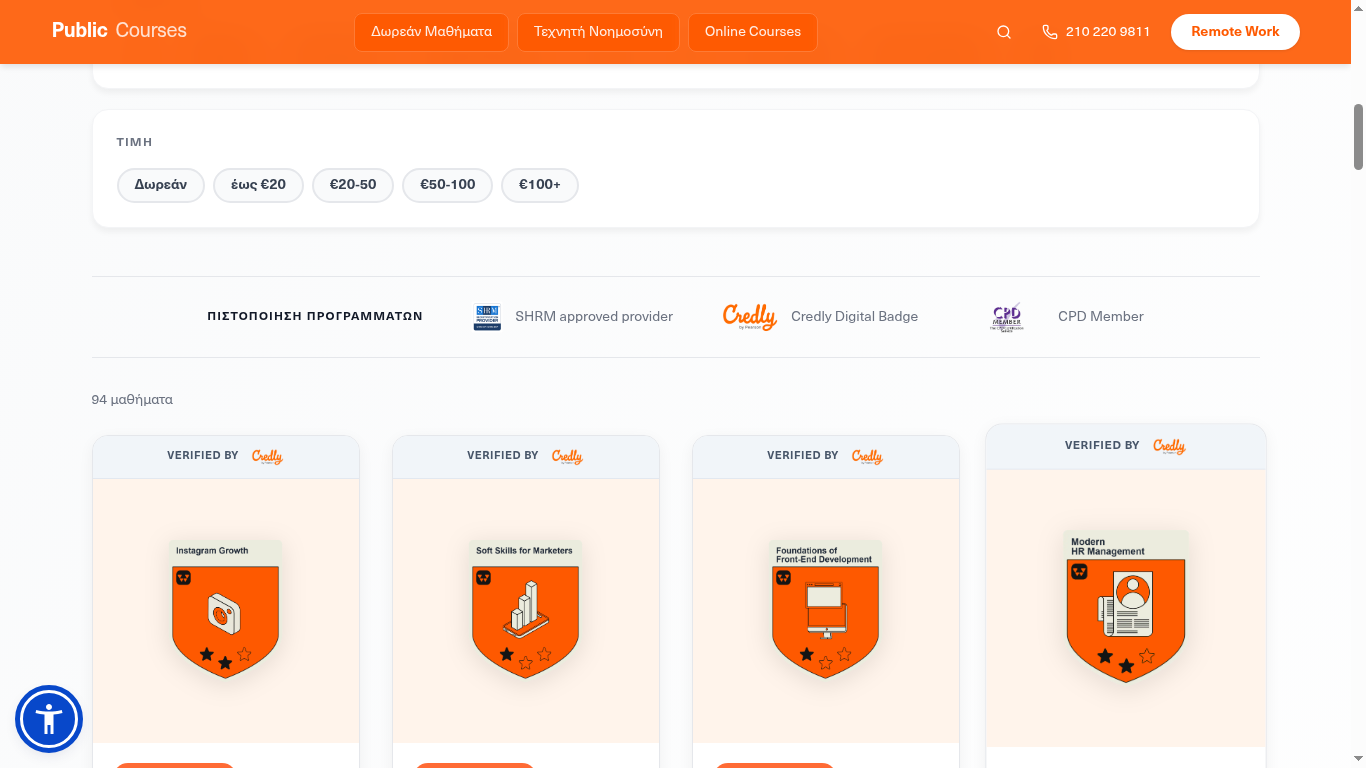
Task: Open the Δωρεάν Μαθήματα nav item
Action: click(x=431, y=32)
